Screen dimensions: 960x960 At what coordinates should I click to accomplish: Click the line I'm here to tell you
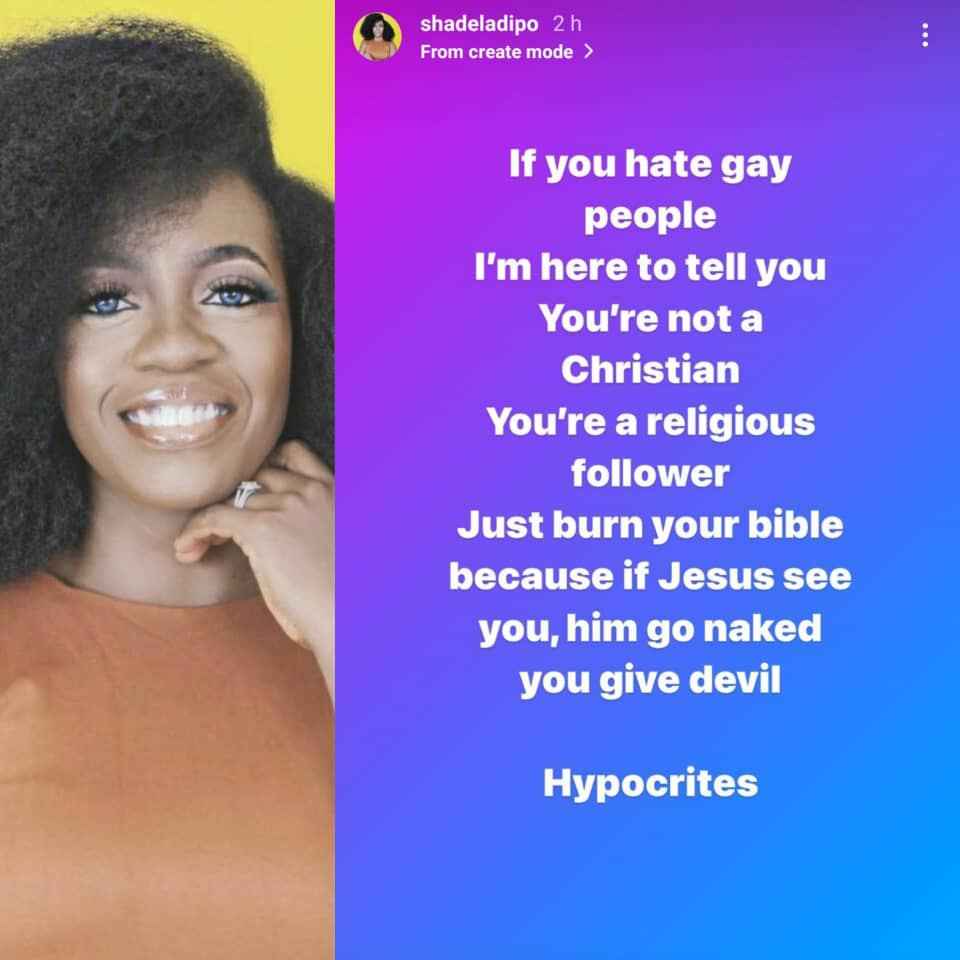click(x=650, y=268)
